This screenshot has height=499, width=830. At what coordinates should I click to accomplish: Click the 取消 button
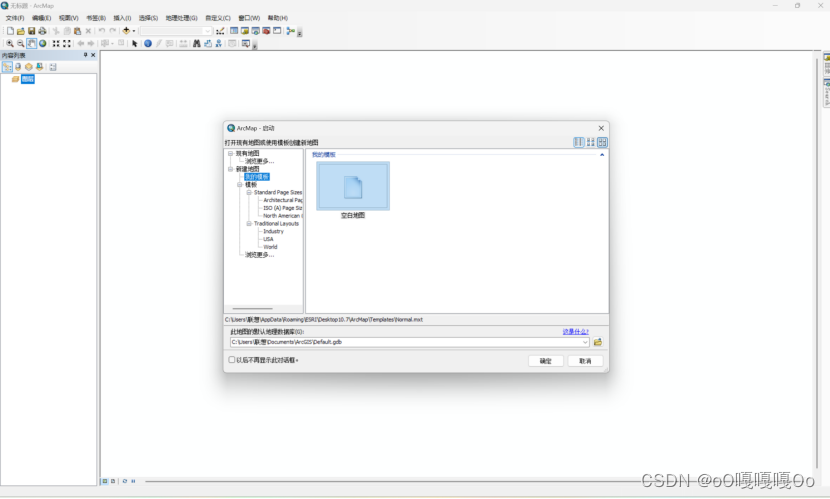pos(585,361)
